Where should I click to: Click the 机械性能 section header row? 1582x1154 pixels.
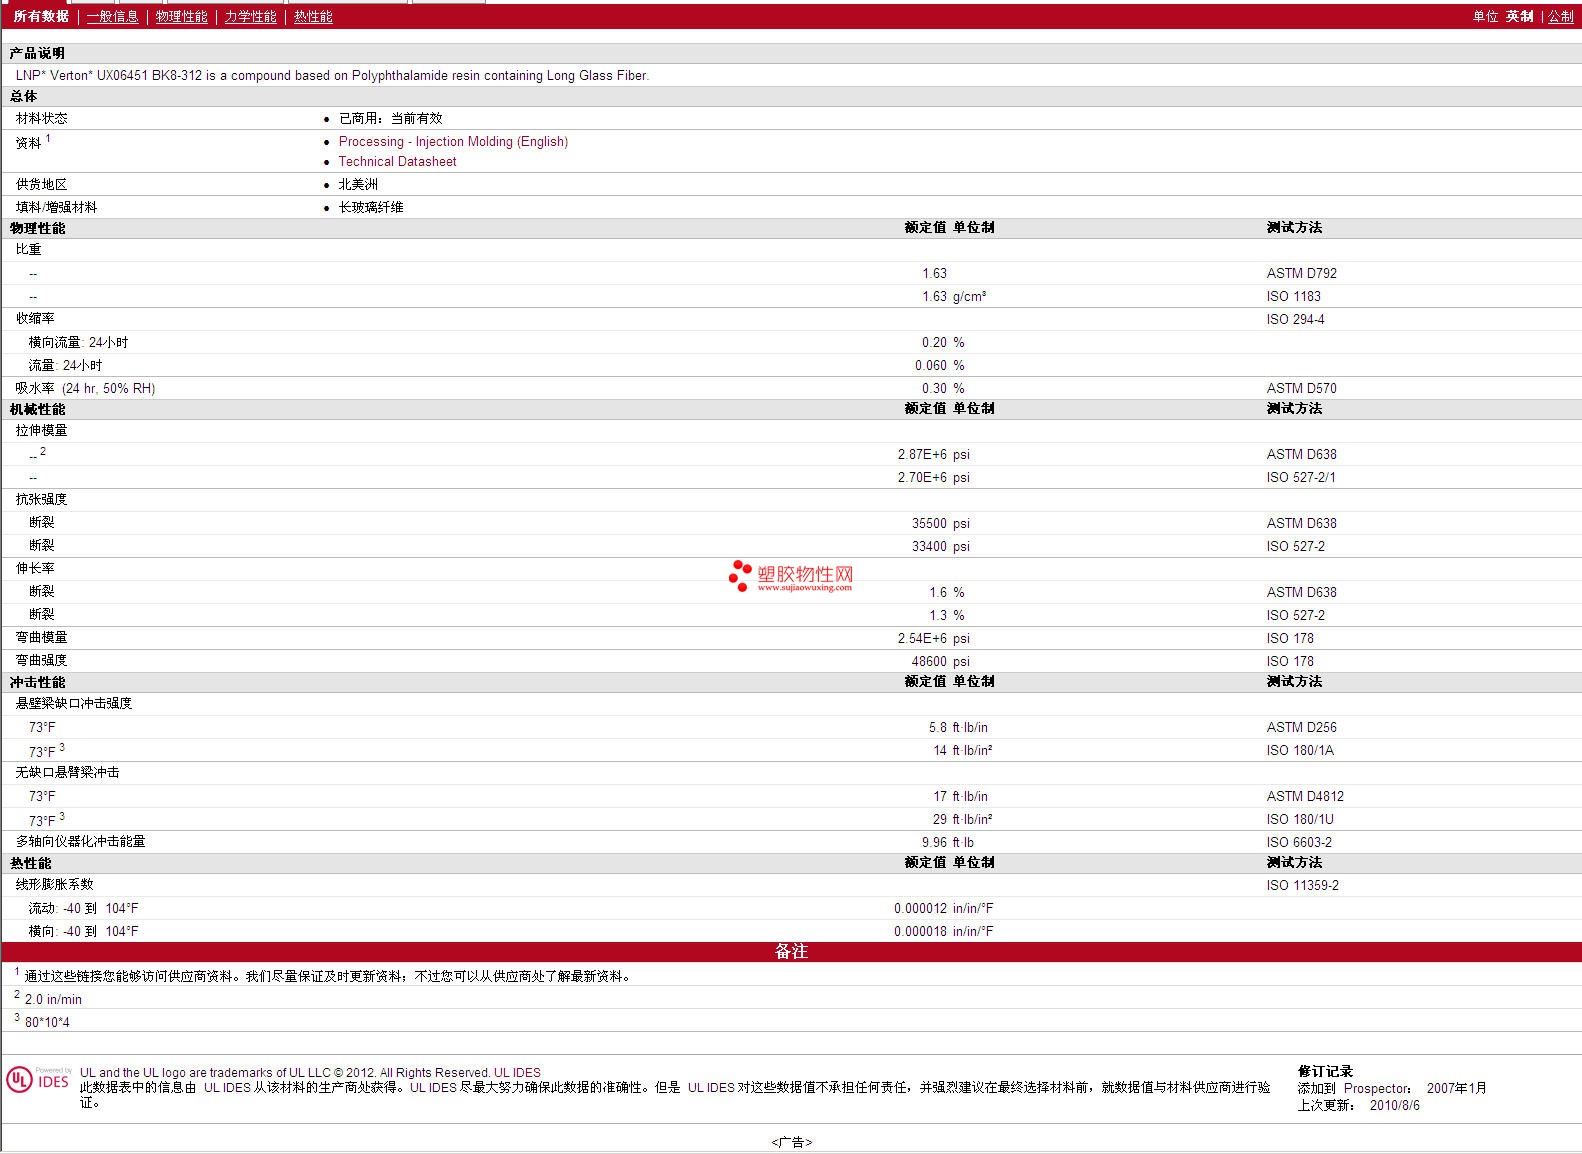coord(791,409)
